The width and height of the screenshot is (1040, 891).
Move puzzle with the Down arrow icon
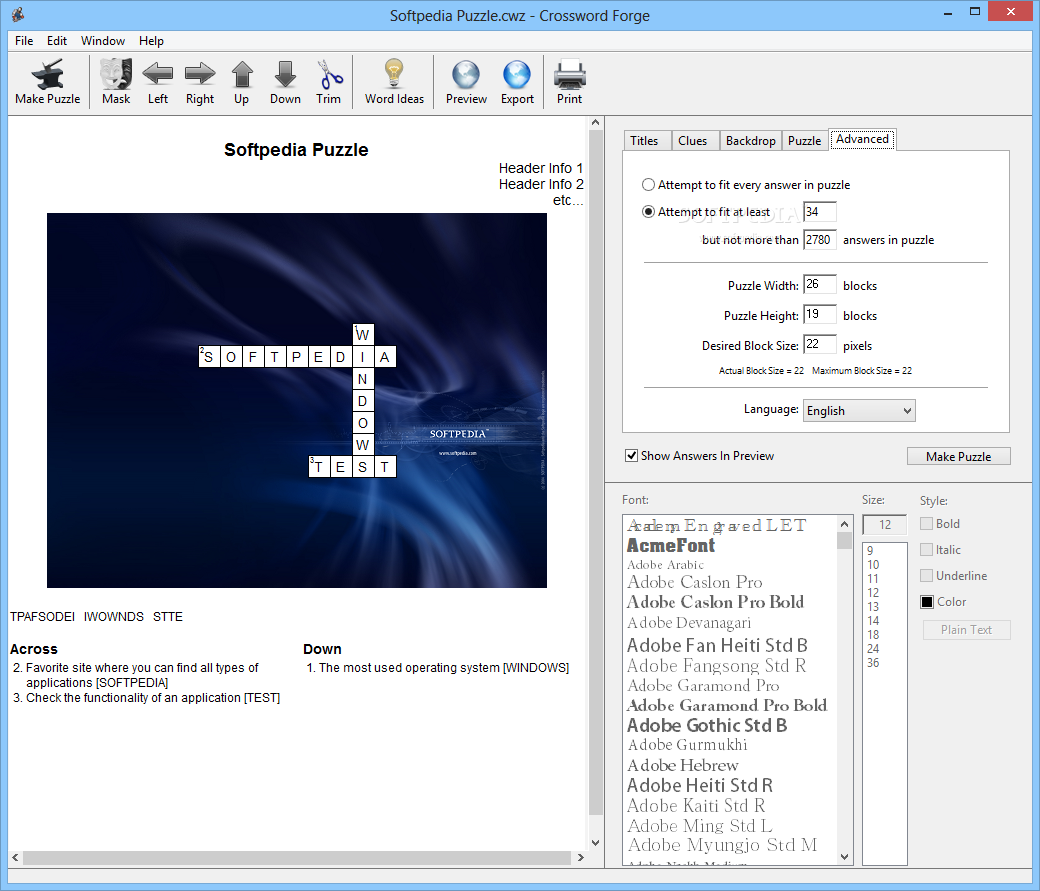(x=285, y=82)
